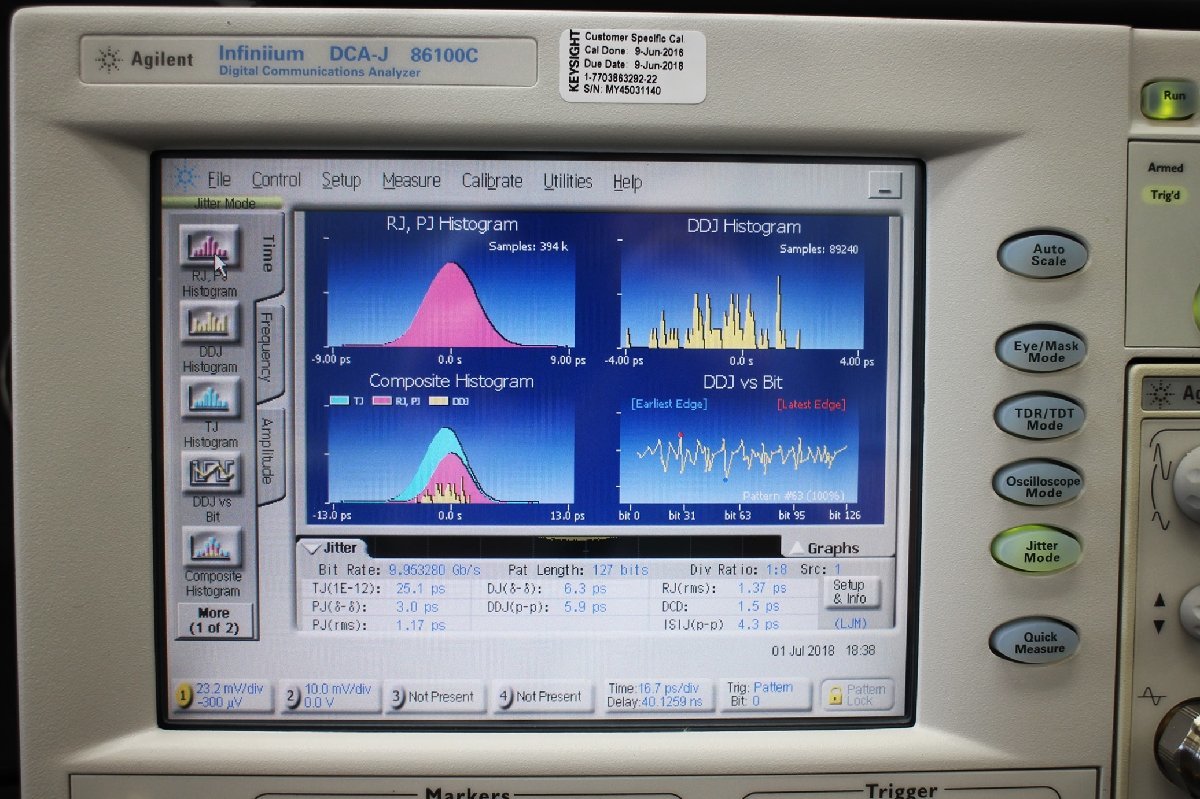Click the application logo icon beside File
Image resolution: width=1200 pixels, height=799 pixels.
185,179
